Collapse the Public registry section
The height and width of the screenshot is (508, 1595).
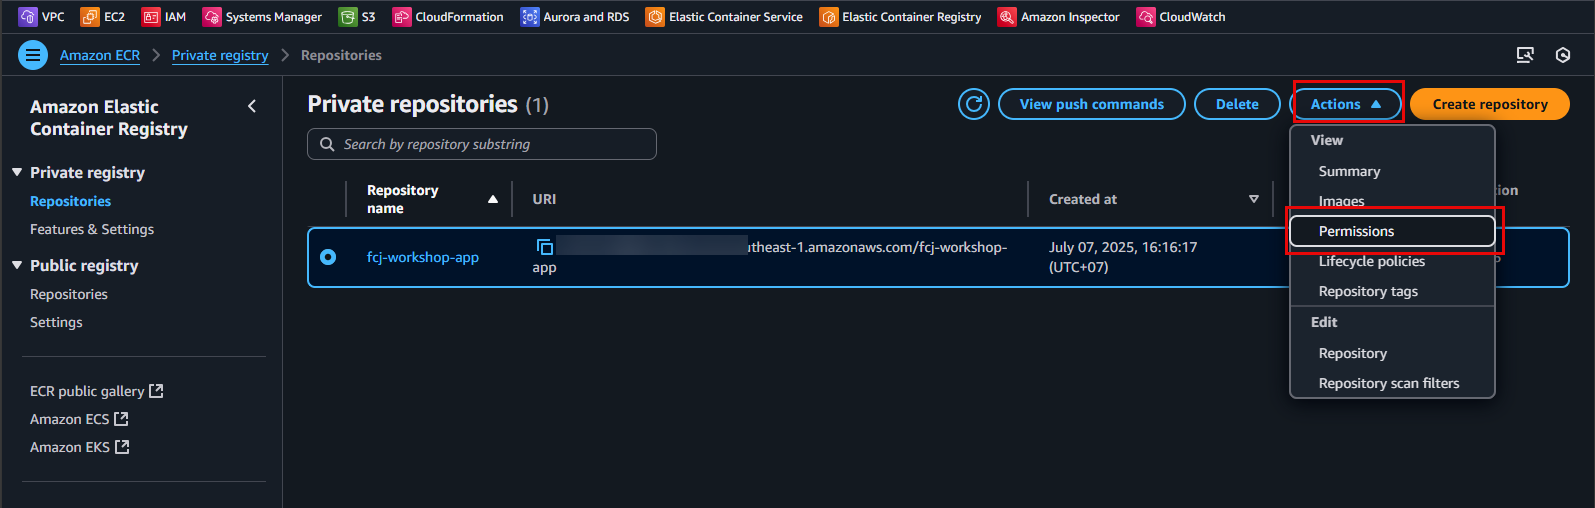pyautogui.click(x=17, y=265)
